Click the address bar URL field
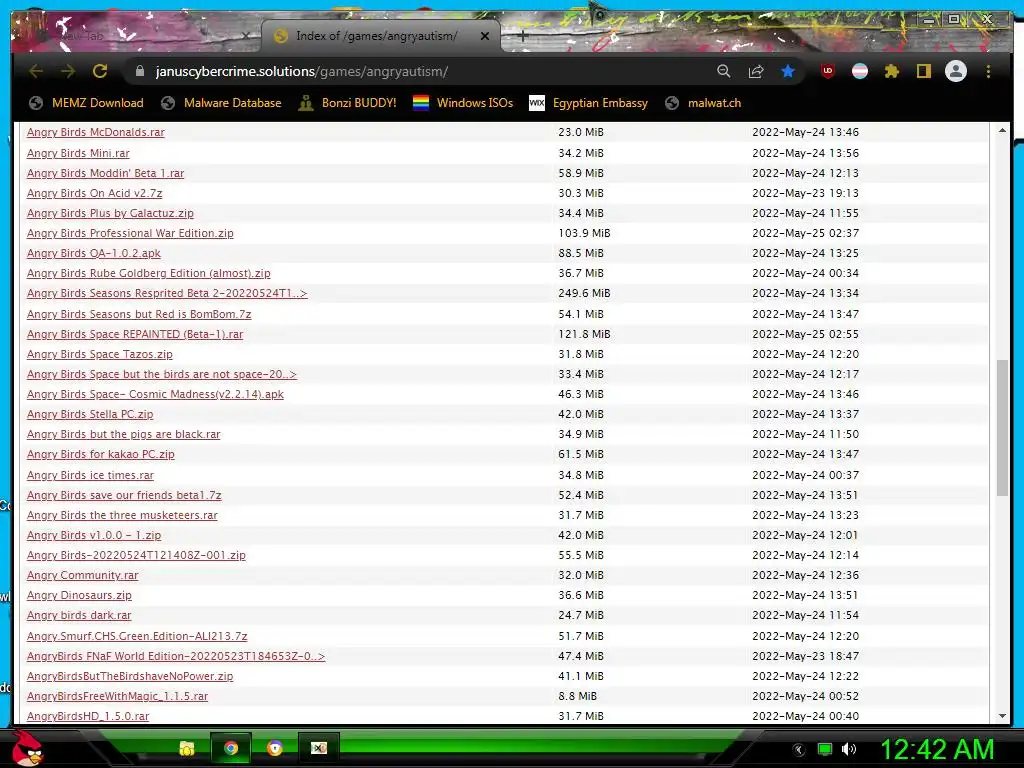 pos(418,71)
